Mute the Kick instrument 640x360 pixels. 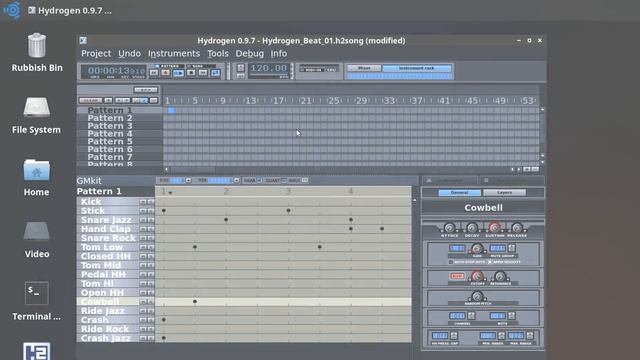point(143,202)
